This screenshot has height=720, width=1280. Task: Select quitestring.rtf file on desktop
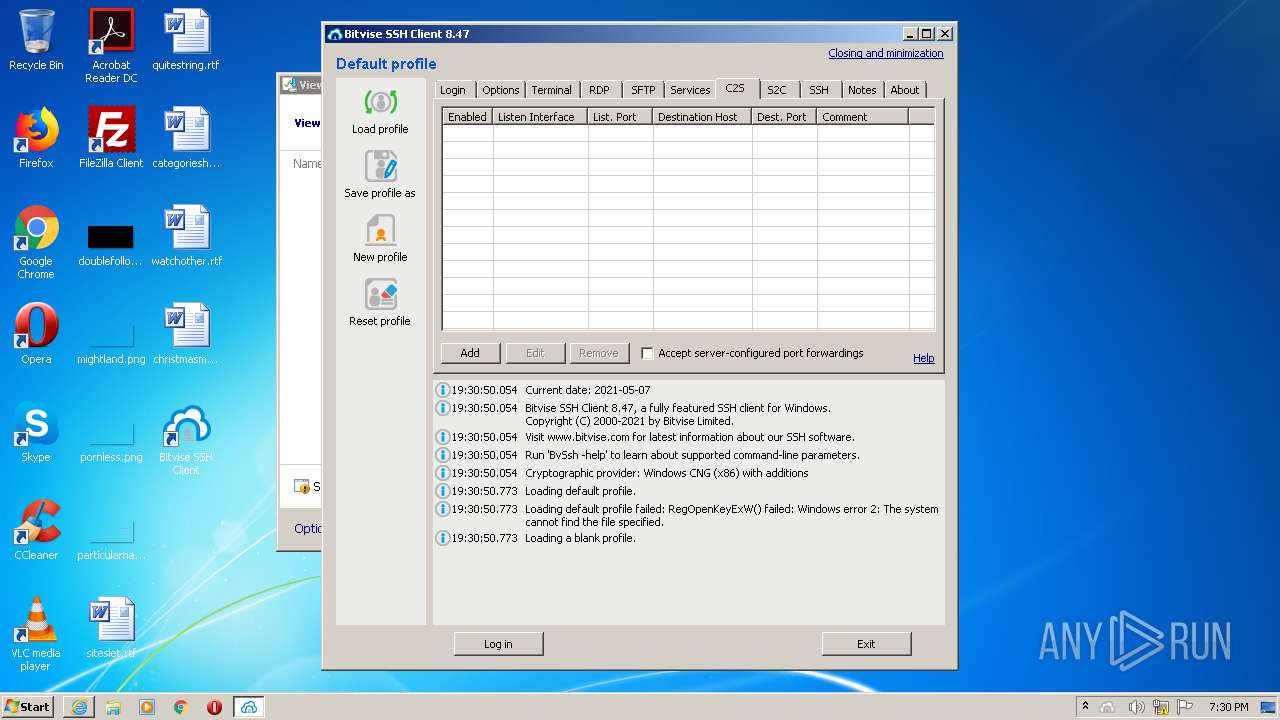pos(186,40)
